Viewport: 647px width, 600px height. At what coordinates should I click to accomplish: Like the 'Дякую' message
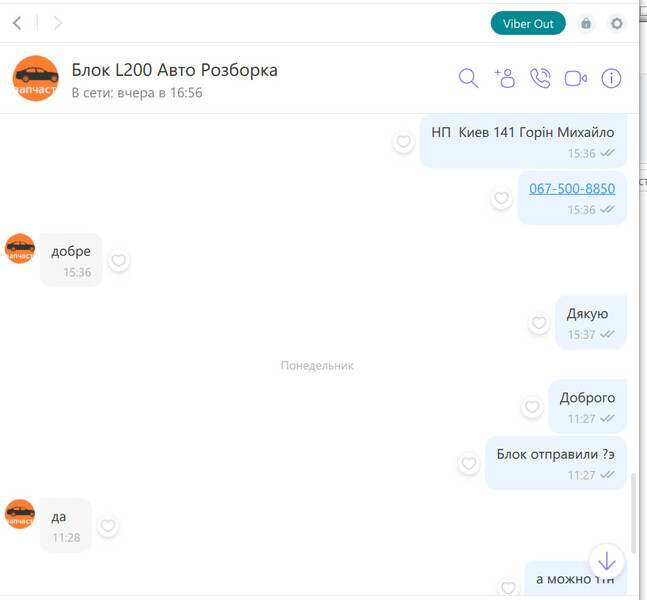pyautogui.click(x=538, y=323)
